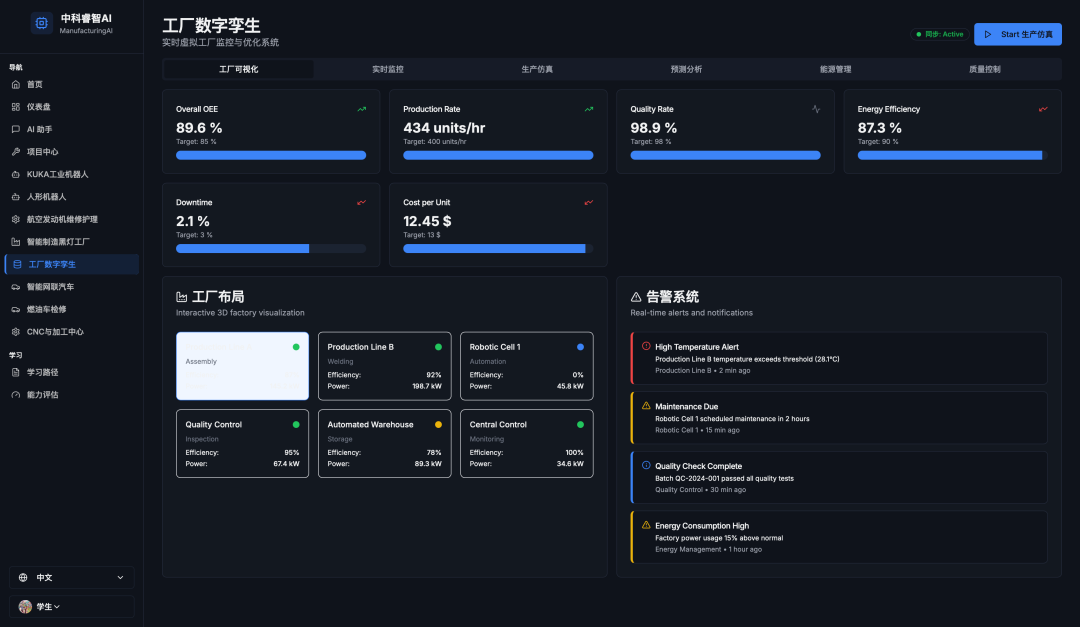The width and height of the screenshot is (1080, 627).
Task: Click the Overall OEE trend arrow icon
Action: (x=362, y=109)
